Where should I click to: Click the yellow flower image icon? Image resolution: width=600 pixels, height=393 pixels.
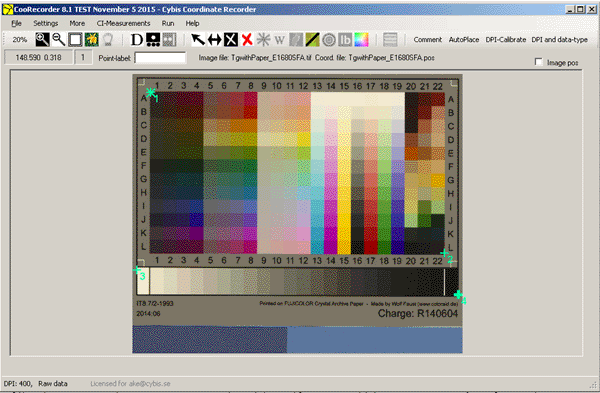91,39
